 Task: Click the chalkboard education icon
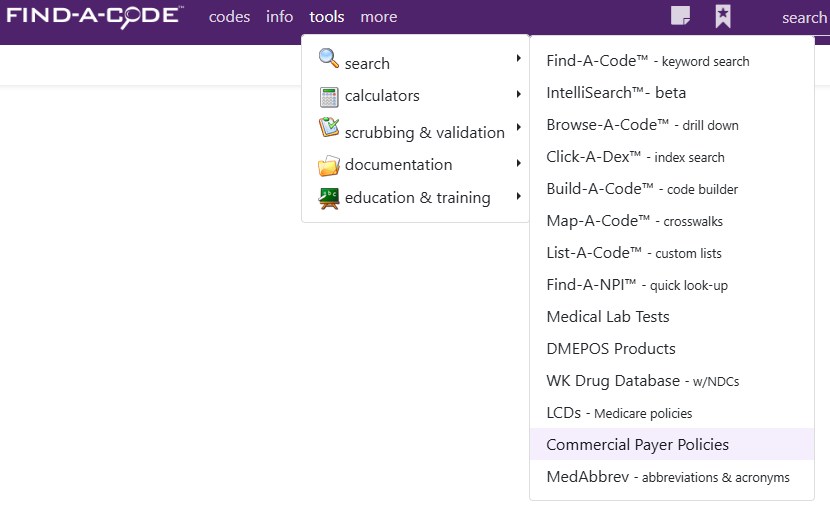pyautogui.click(x=329, y=198)
